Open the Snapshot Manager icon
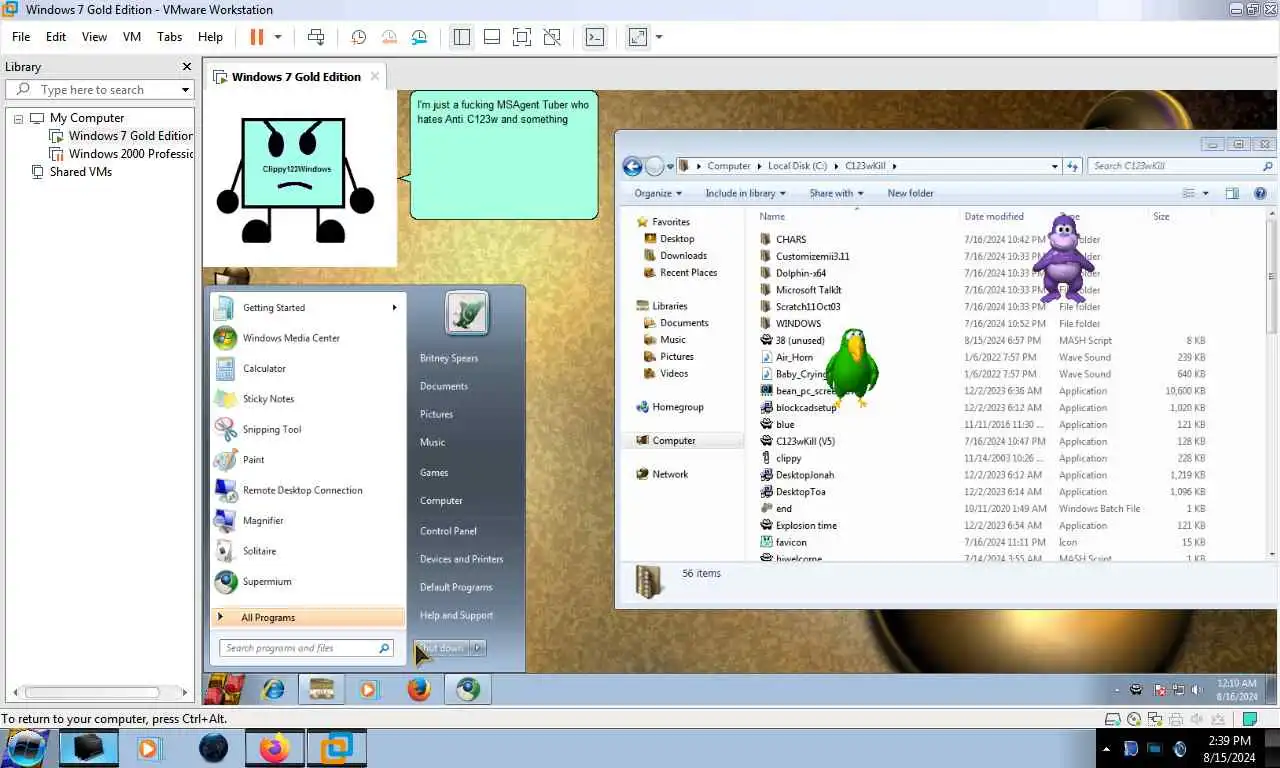1280x768 pixels. point(419,37)
